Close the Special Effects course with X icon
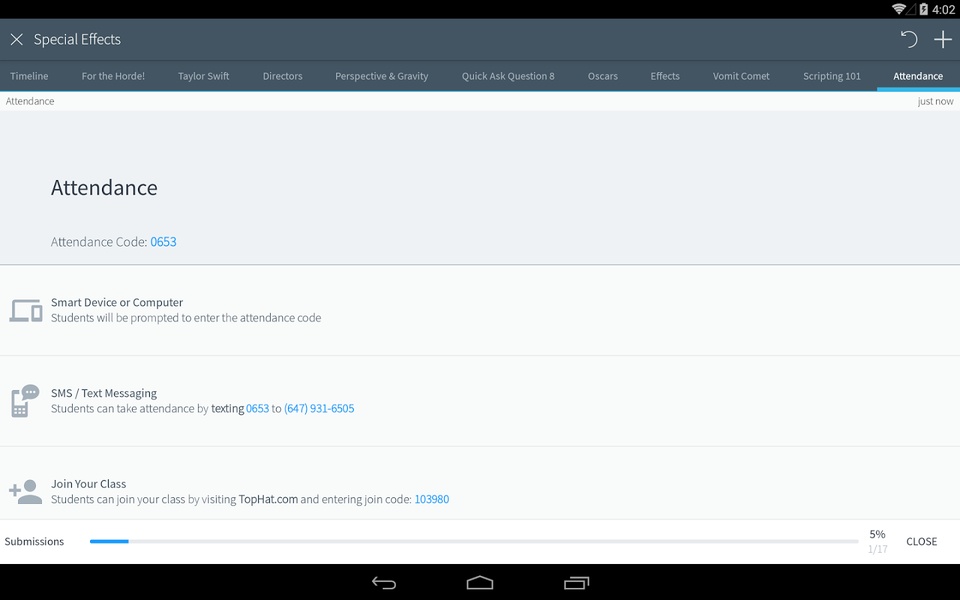This screenshot has width=960, height=600. 17,40
